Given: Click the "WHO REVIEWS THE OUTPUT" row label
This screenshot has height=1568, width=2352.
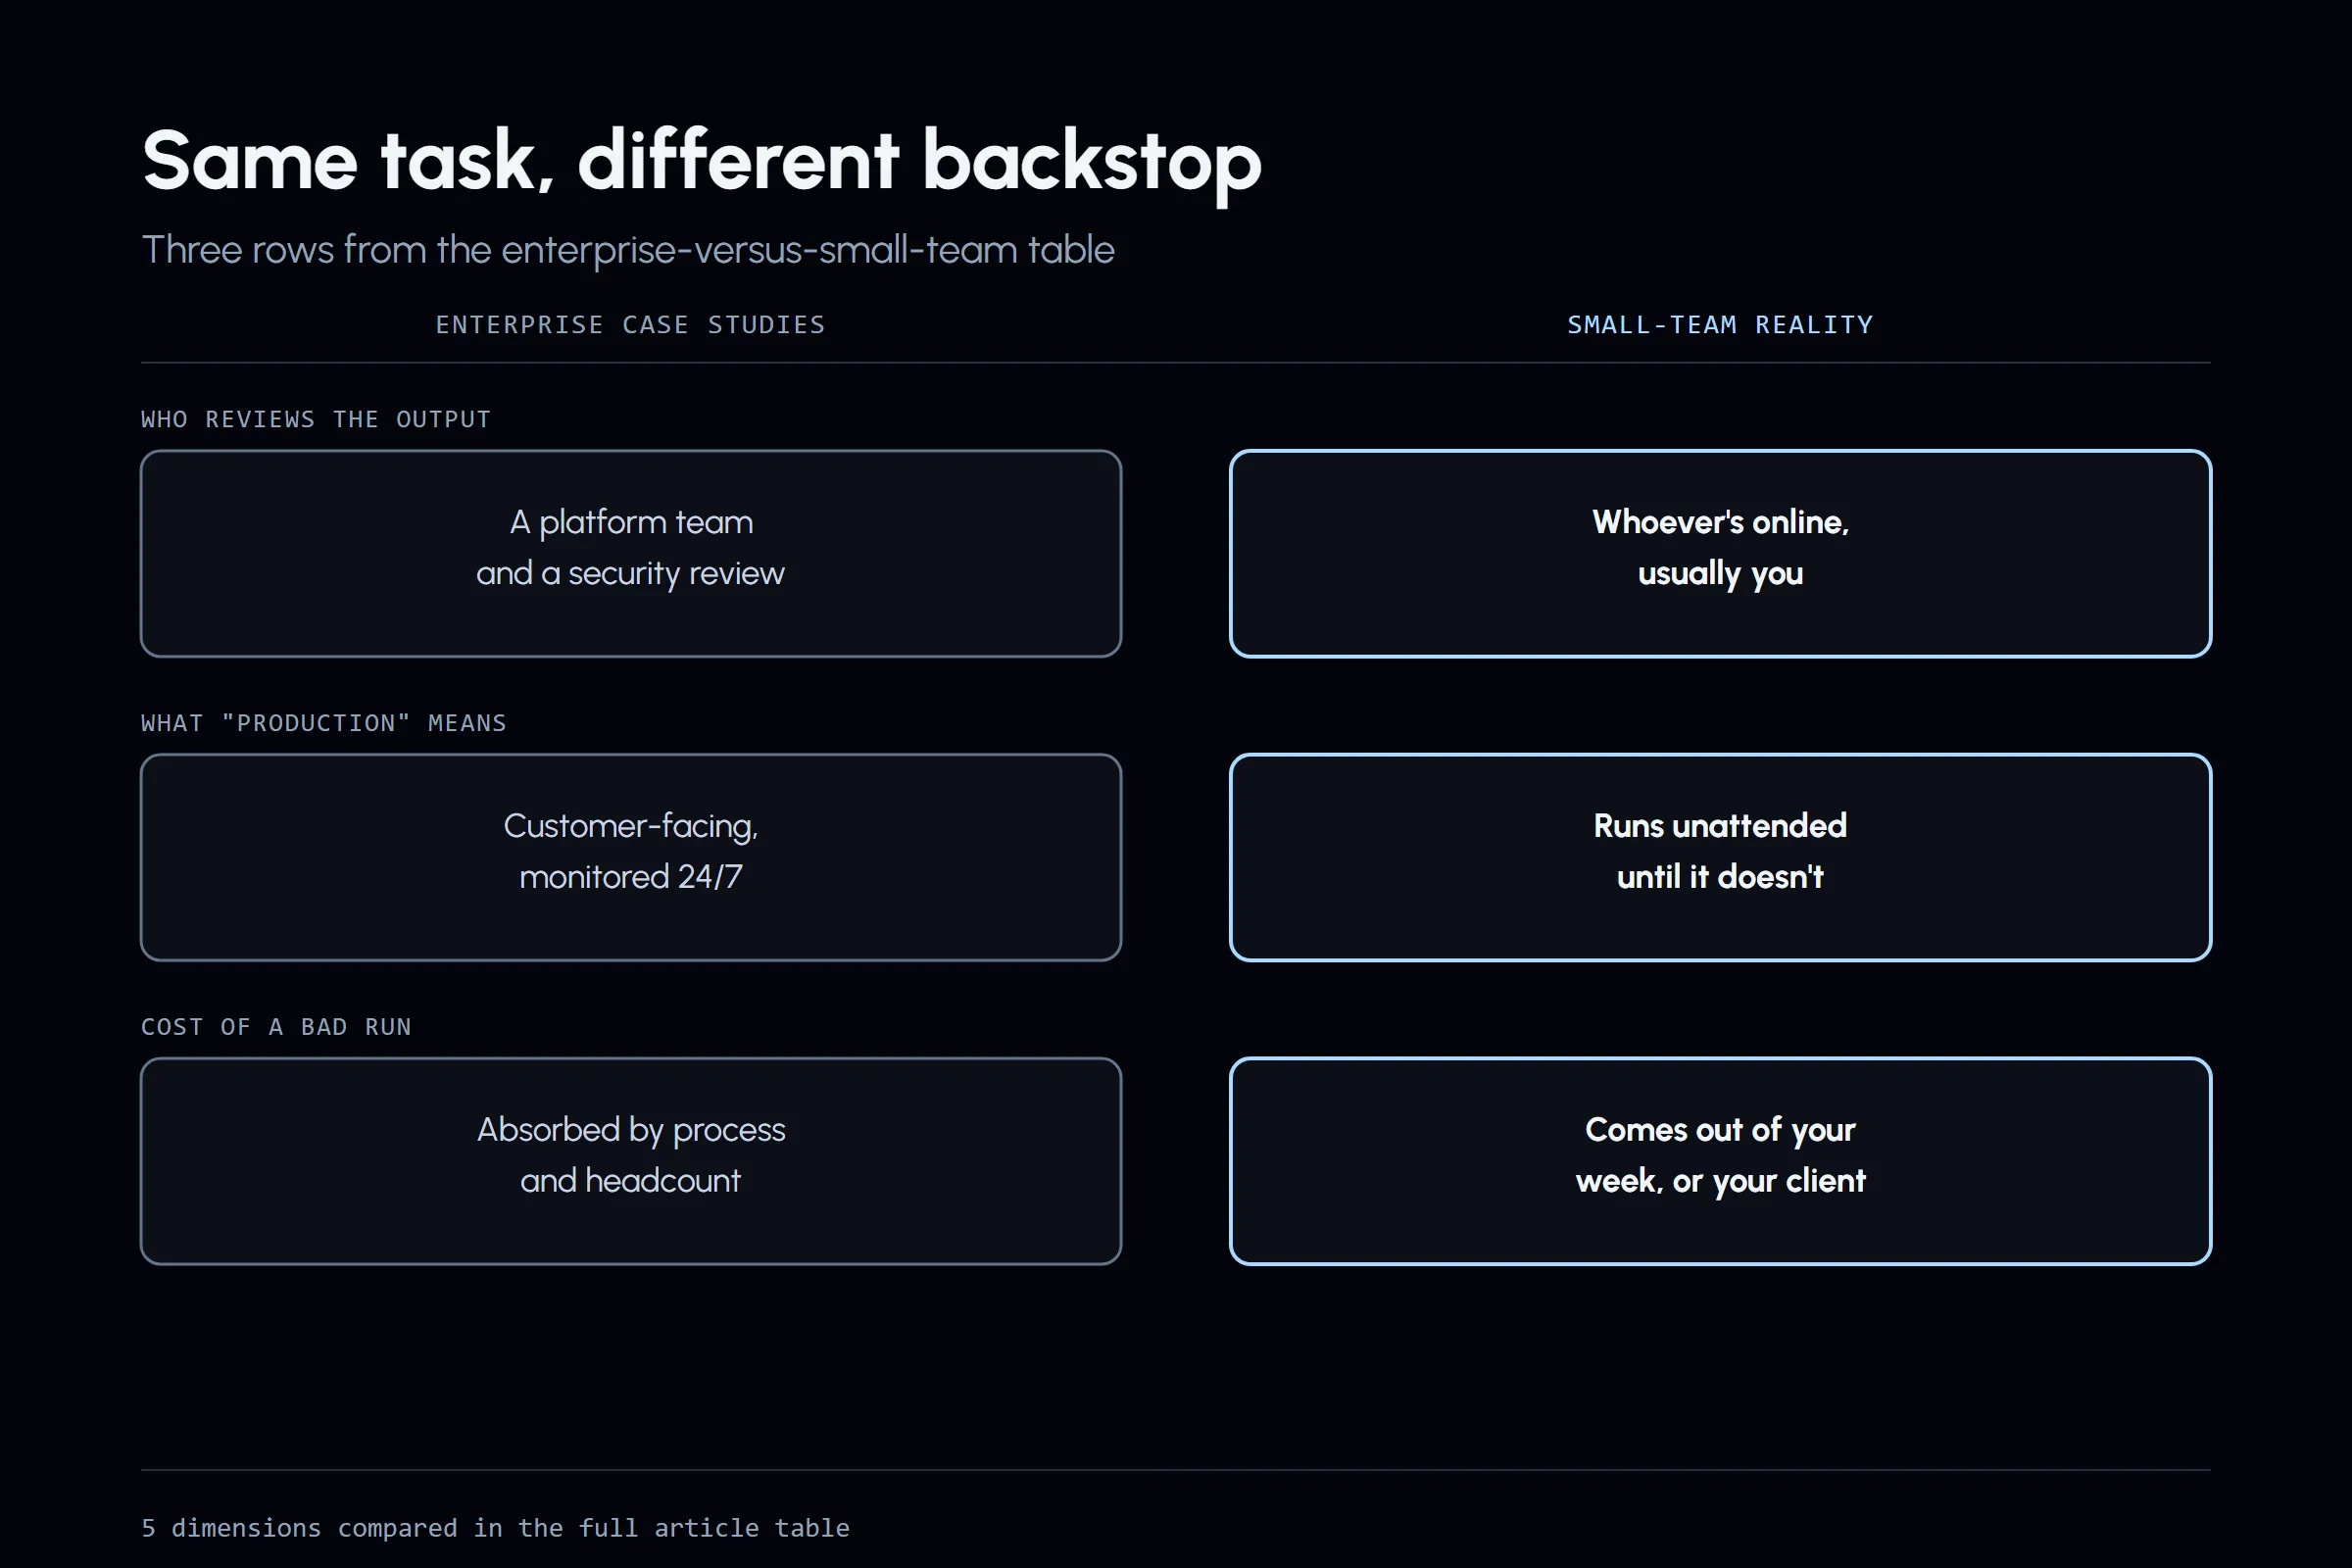Looking at the screenshot, I should (316, 419).
